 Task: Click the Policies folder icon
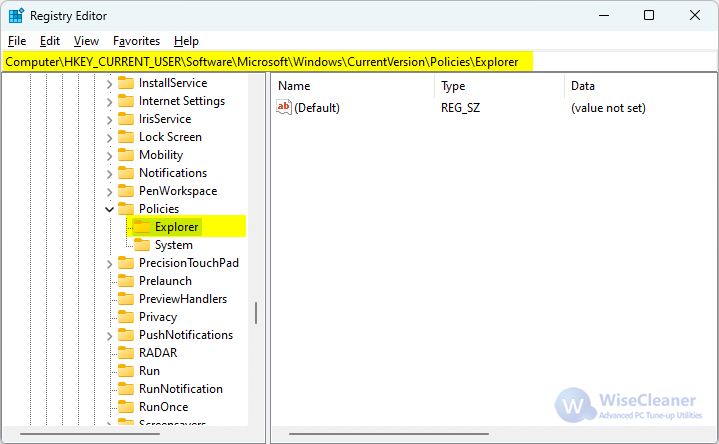(x=126, y=209)
